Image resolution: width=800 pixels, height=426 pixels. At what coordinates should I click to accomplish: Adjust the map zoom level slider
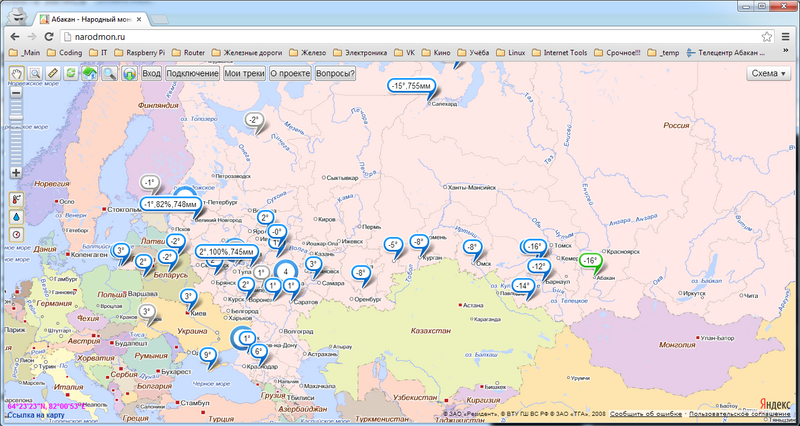[16, 118]
